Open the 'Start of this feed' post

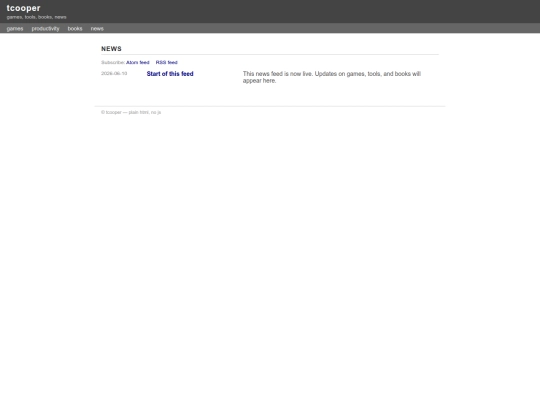tap(170, 74)
